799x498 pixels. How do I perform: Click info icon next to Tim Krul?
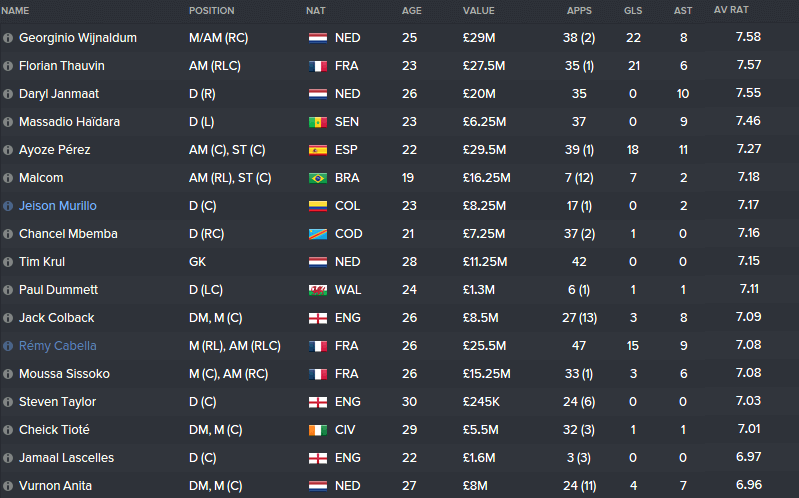pyautogui.click(x=8, y=262)
